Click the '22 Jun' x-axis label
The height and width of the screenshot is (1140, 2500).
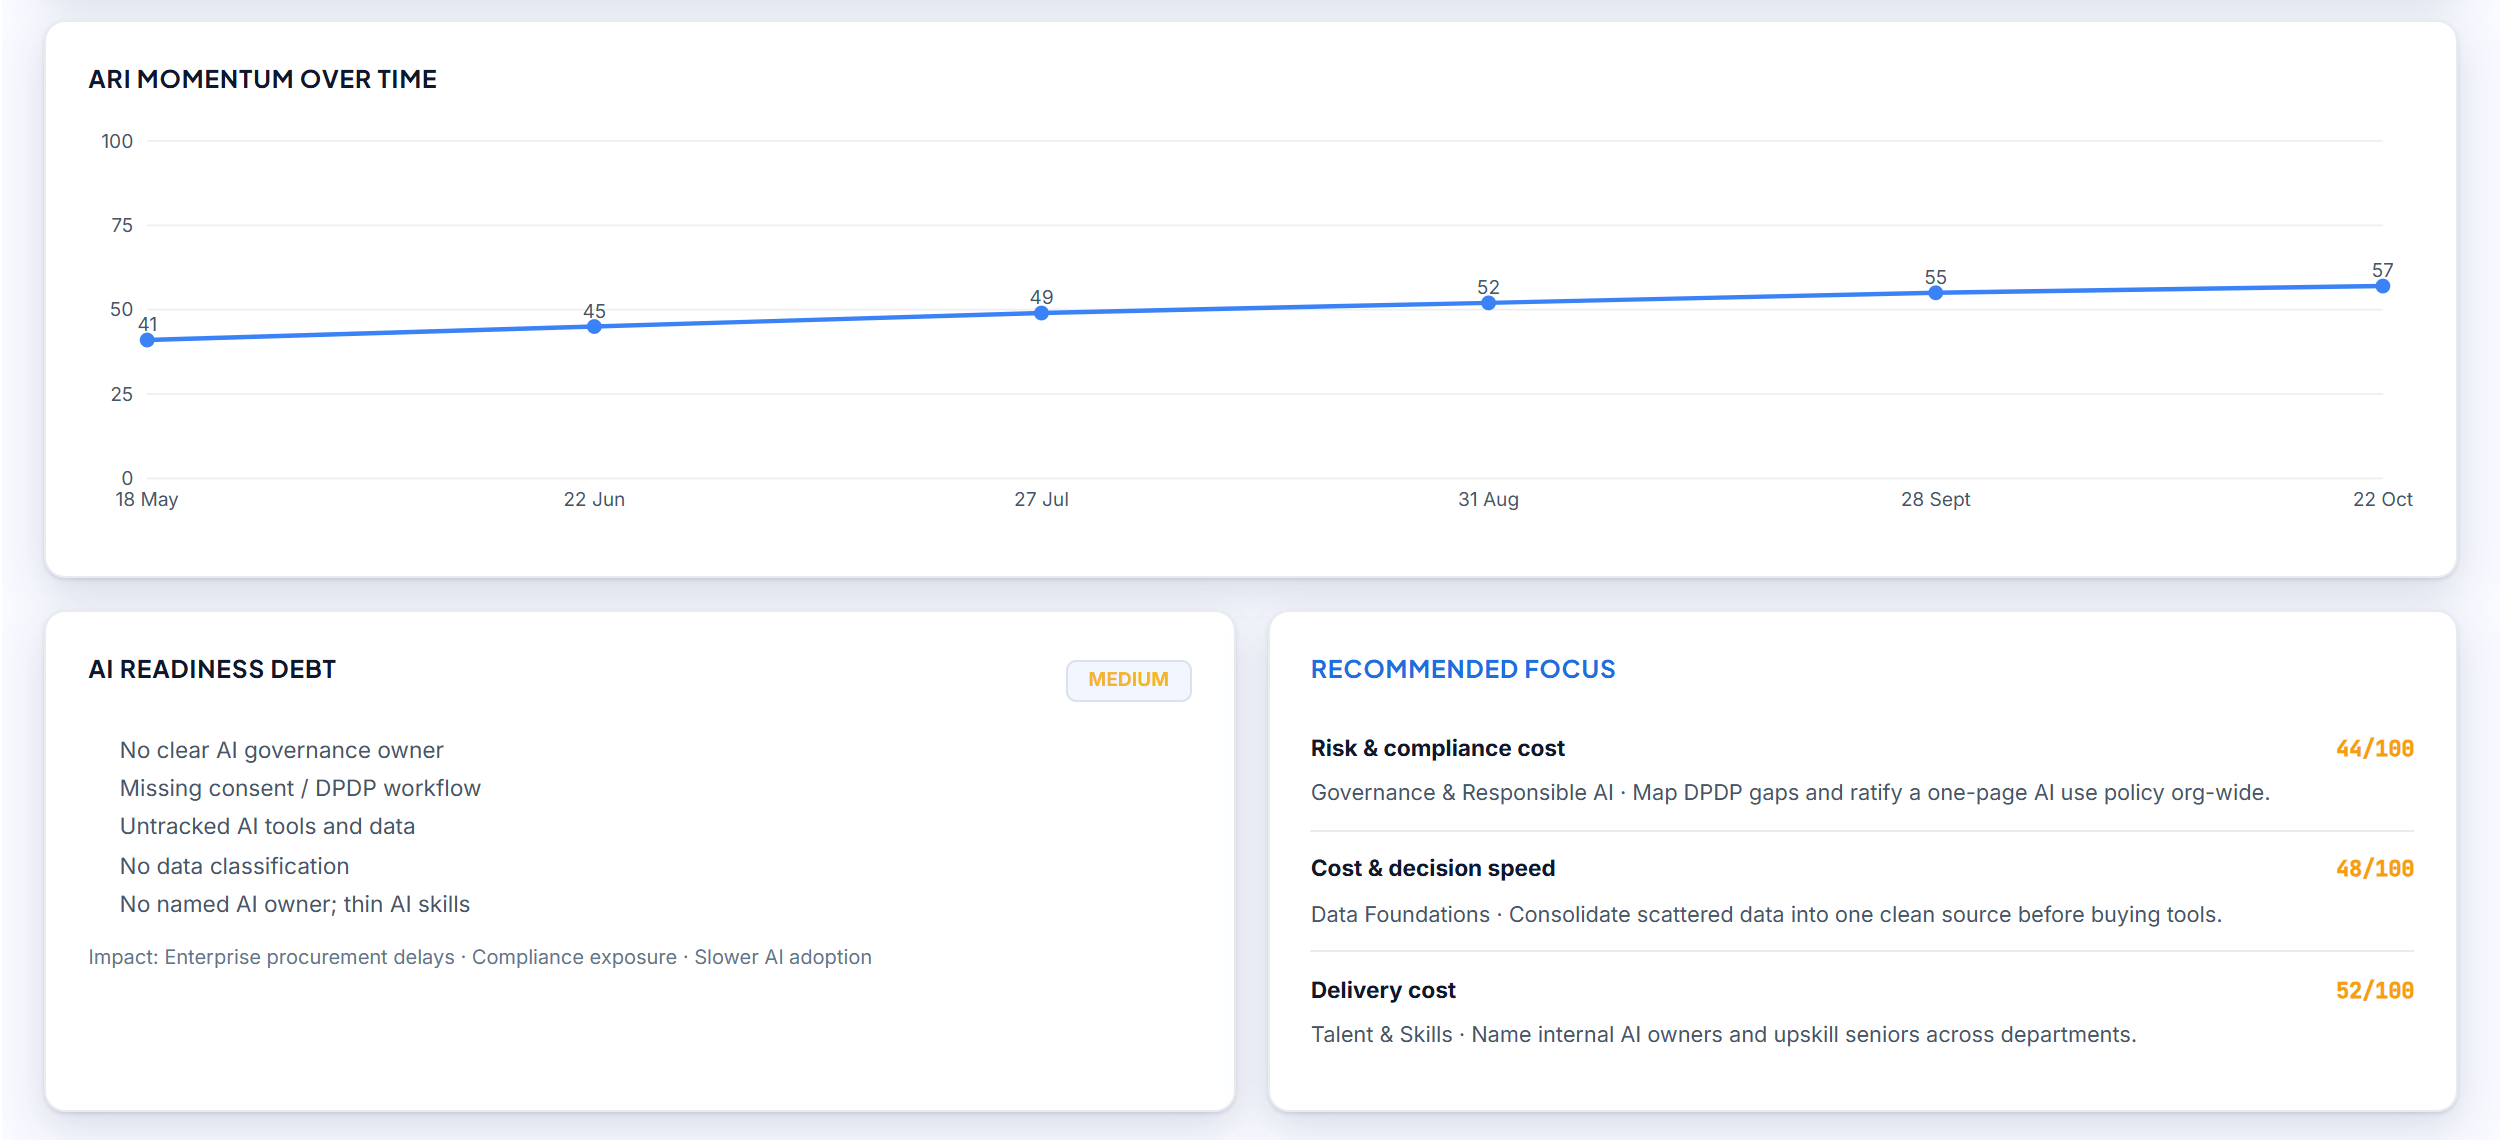[594, 499]
